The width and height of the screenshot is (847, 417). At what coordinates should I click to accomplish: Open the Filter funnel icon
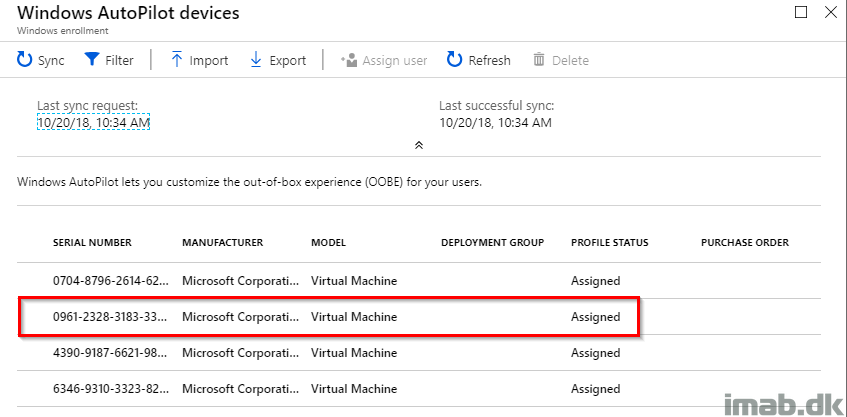(92, 59)
